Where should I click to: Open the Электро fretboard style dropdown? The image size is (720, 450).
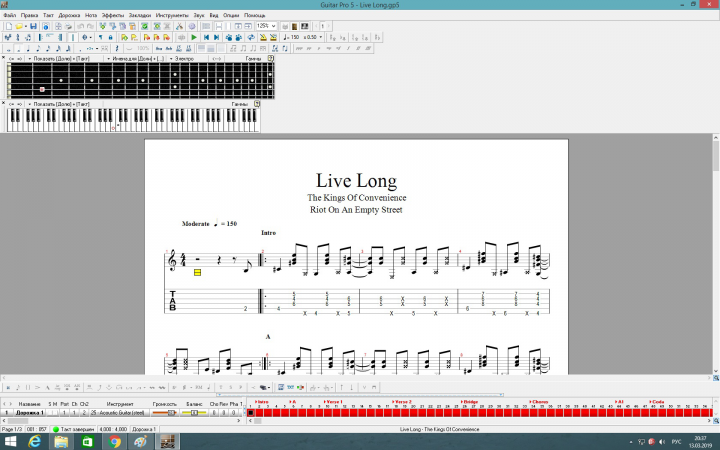click(182, 59)
